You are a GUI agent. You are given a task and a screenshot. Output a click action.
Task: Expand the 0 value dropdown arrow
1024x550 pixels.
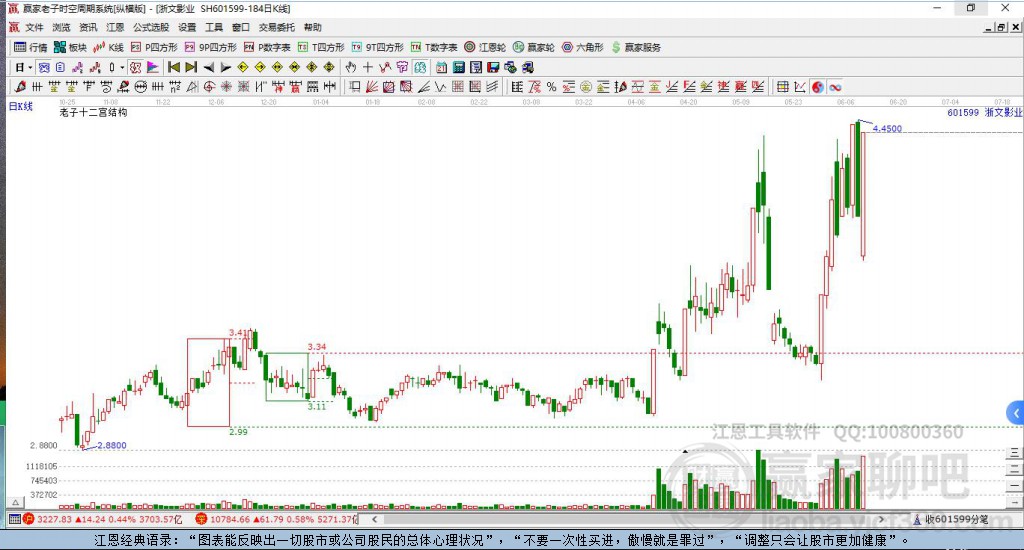[122, 67]
